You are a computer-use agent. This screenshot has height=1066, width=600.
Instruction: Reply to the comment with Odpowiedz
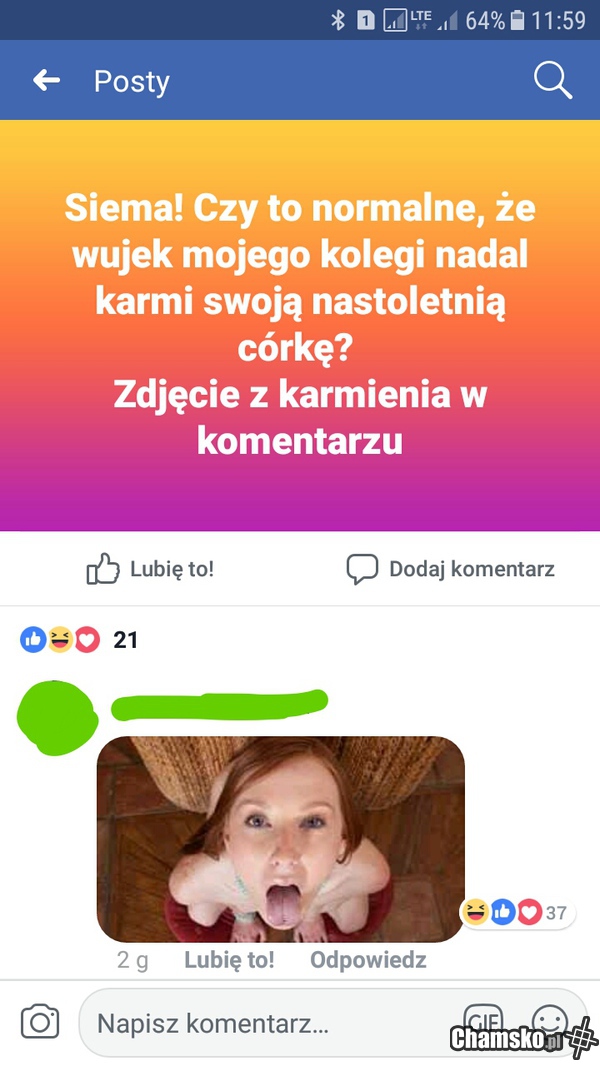(368, 960)
